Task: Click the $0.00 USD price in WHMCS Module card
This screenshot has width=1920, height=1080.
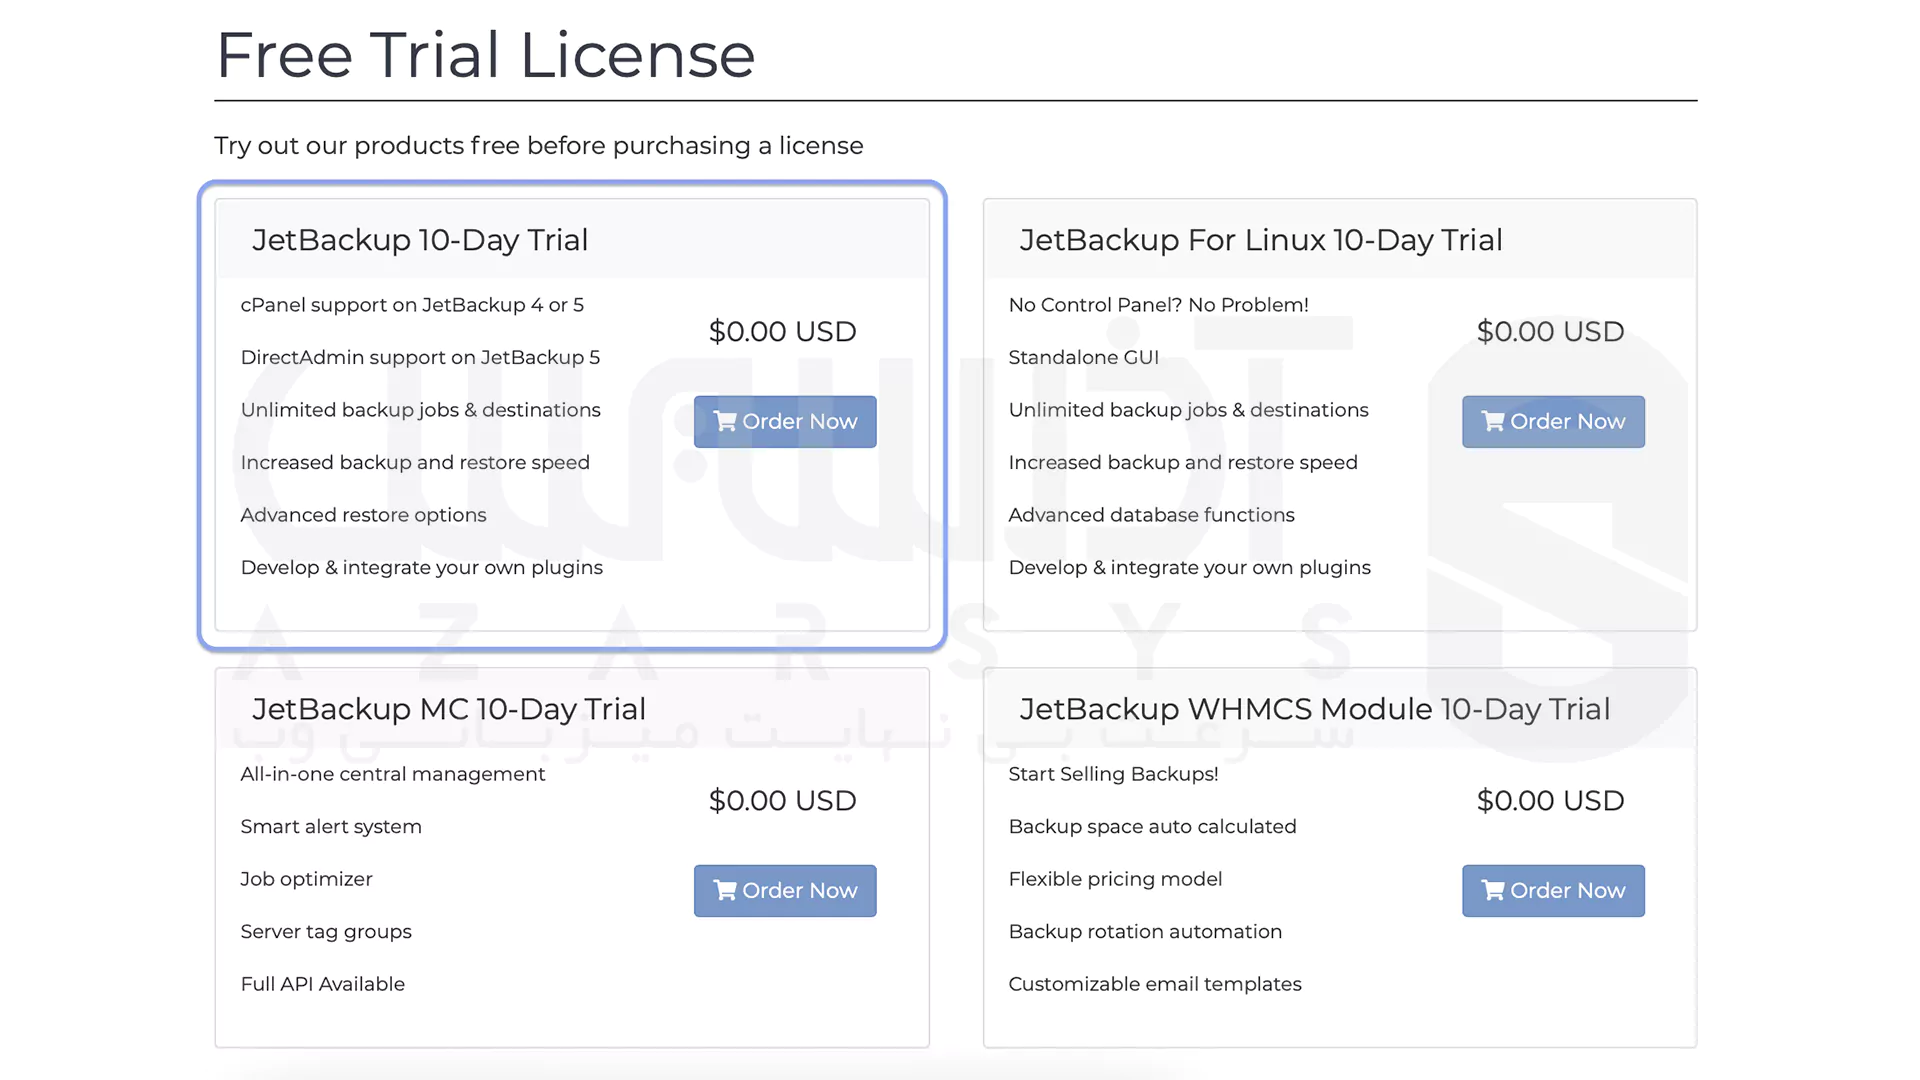Action: 1550,801
